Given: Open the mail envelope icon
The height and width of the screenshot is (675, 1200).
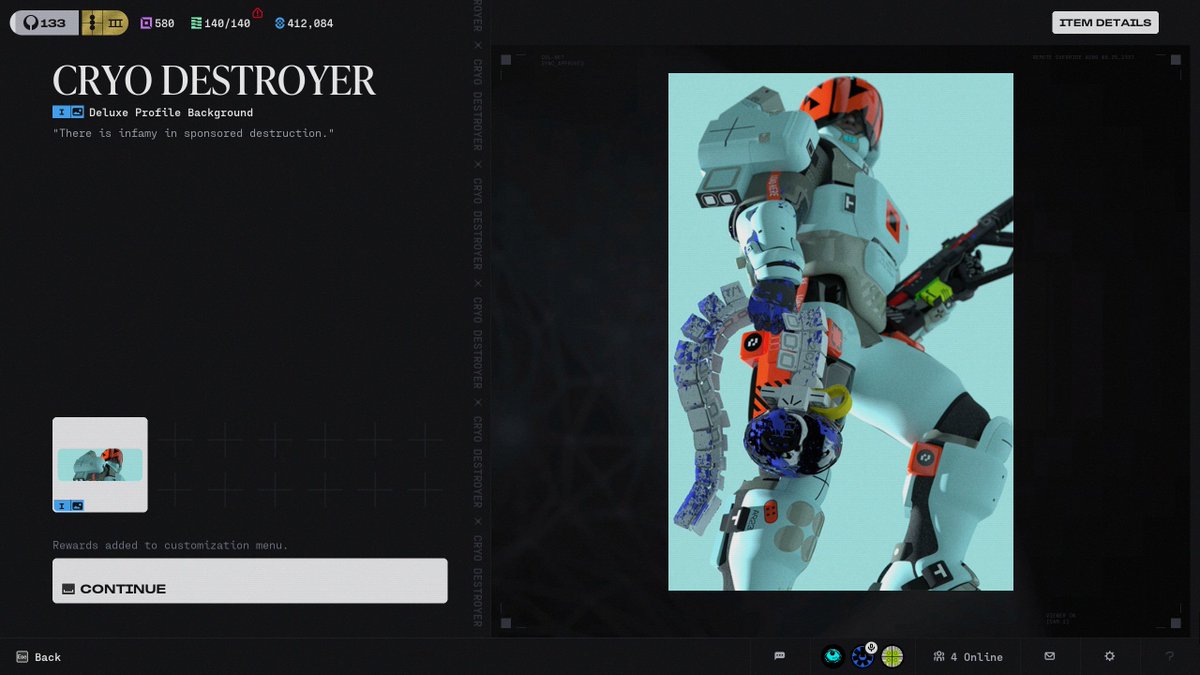Looking at the screenshot, I should tap(1049, 656).
